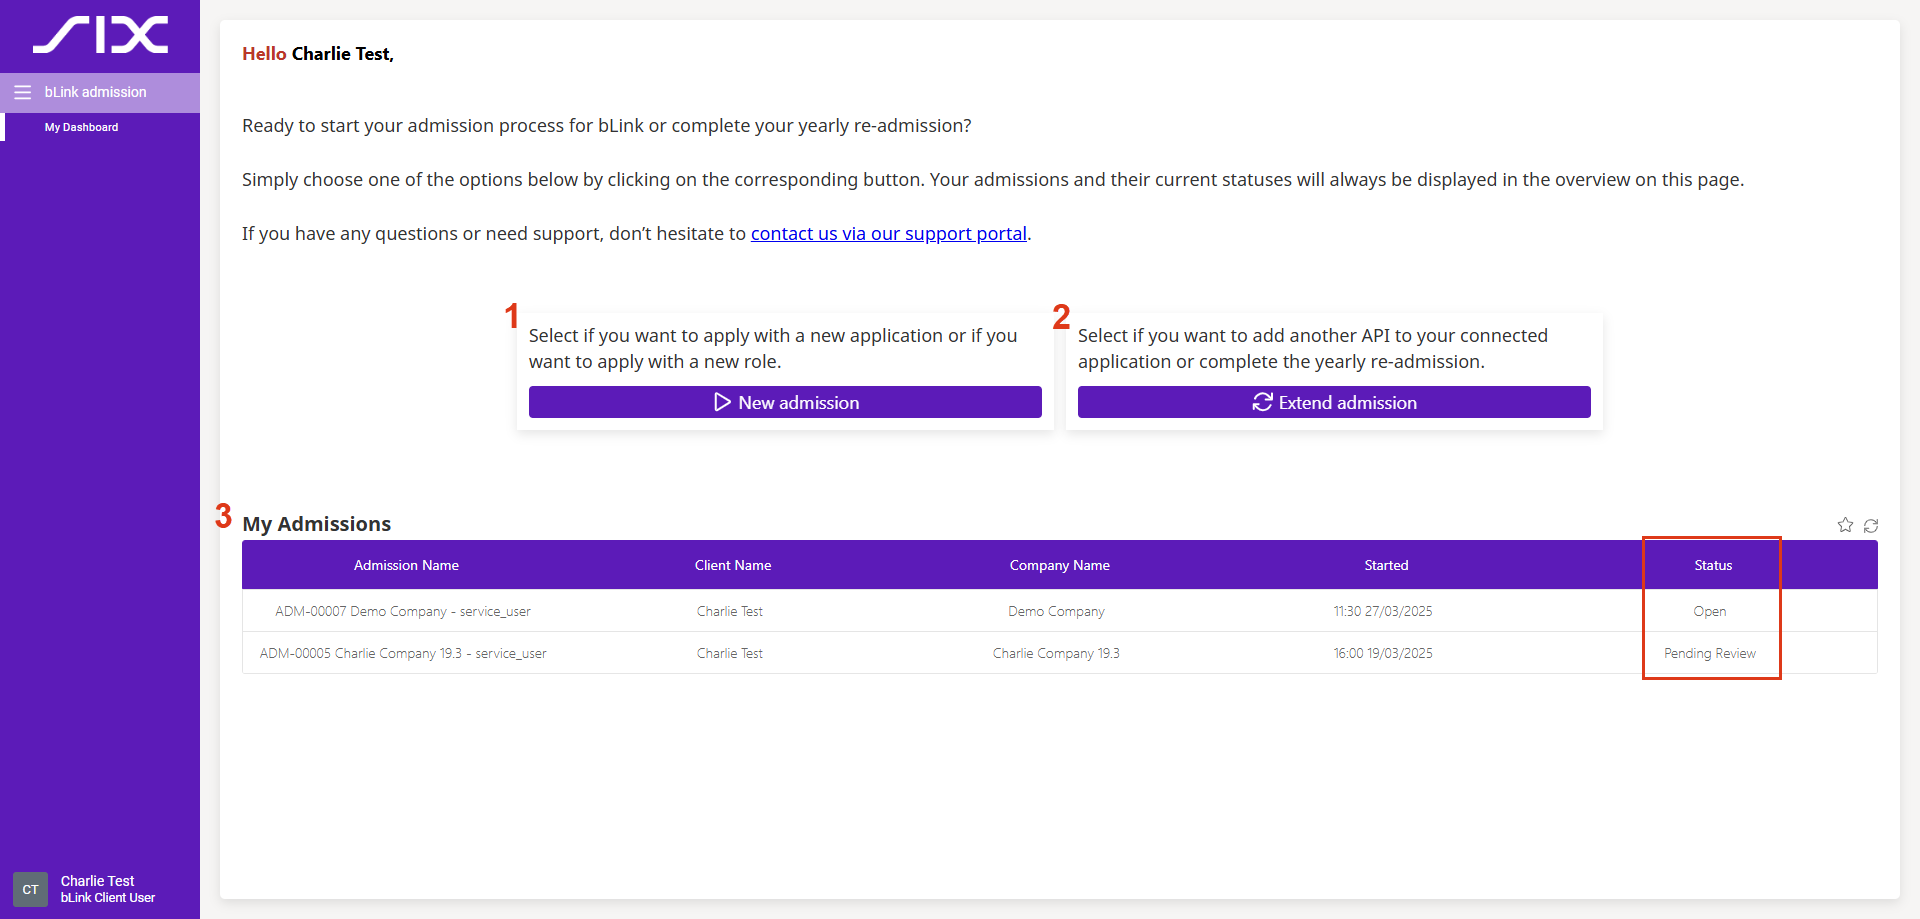Click the CT user avatar
This screenshot has height=919, width=1920.
coord(30,889)
